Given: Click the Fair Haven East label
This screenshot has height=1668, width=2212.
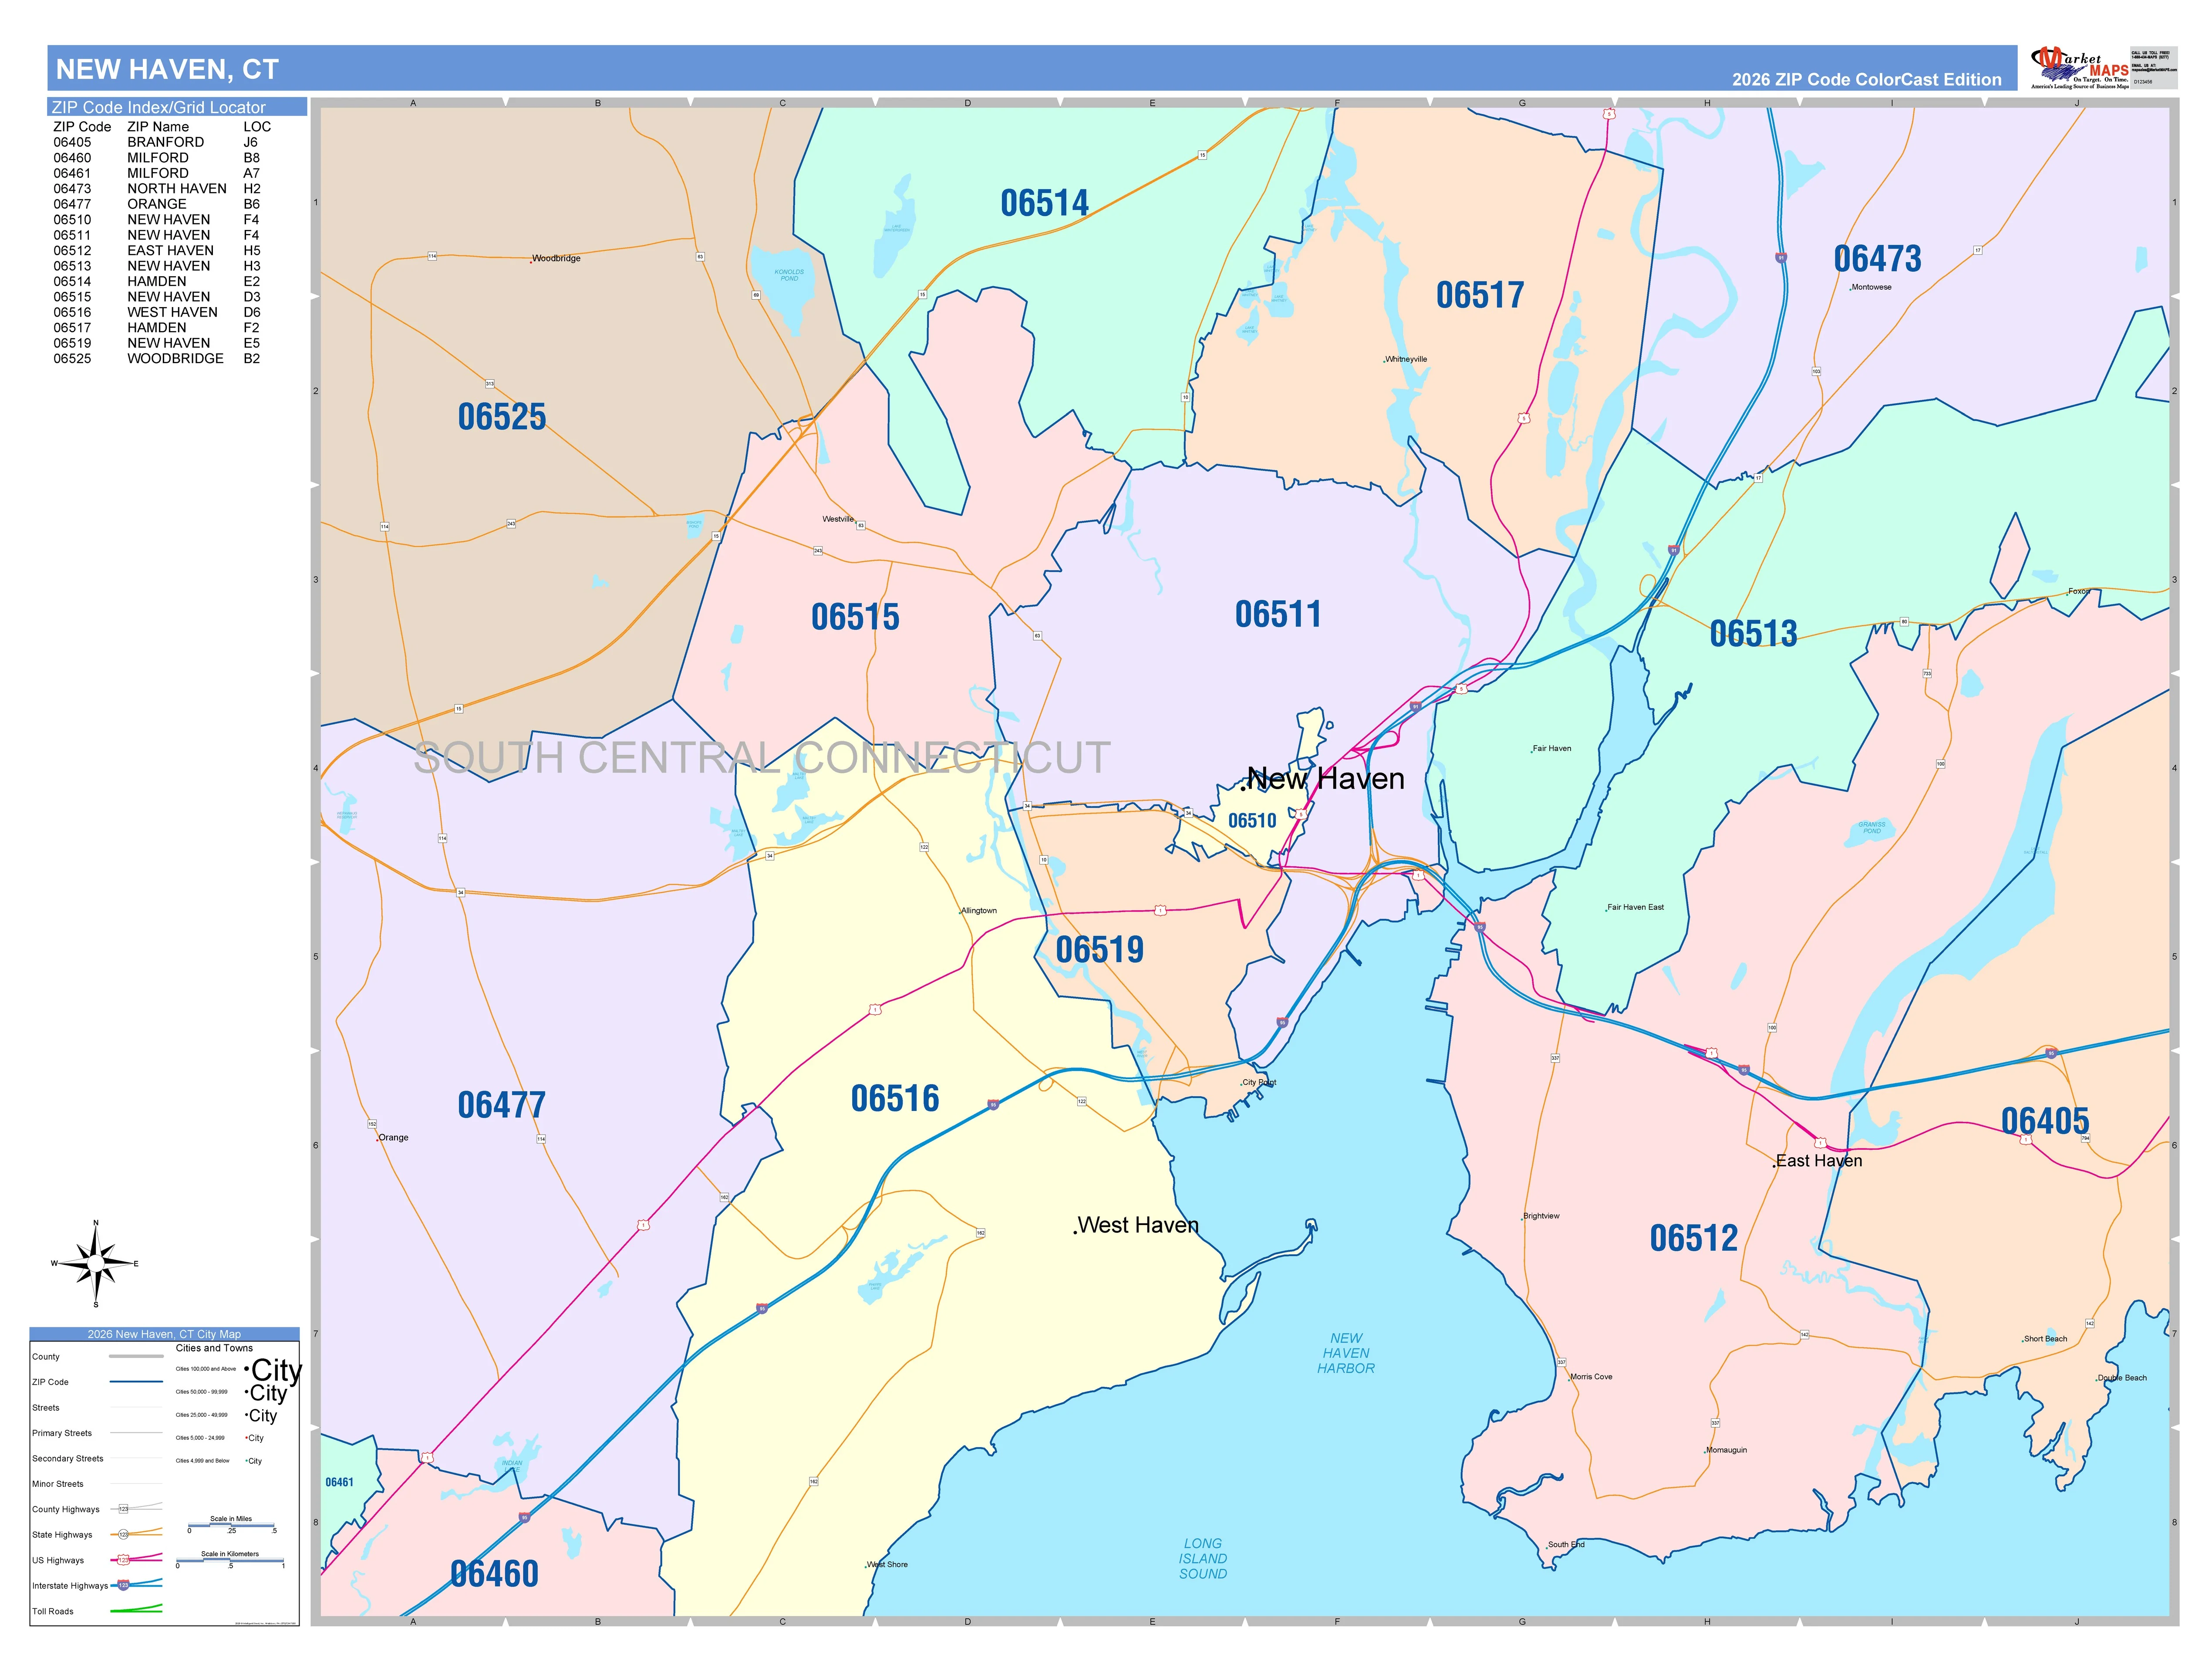Looking at the screenshot, I should pyautogui.click(x=1636, y=907).
